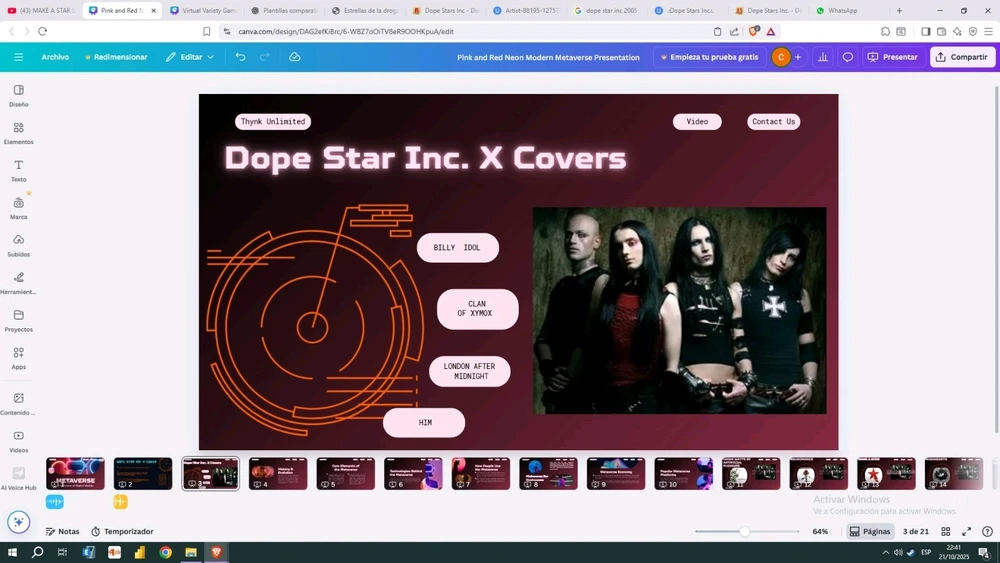The image size is (1000, 563).
Task: Toggle the Páginas thumbnail strip
Action: [870, 532]
